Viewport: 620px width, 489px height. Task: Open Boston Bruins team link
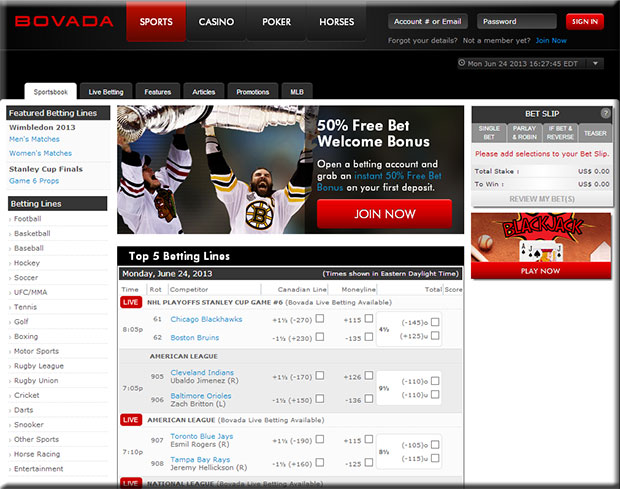[x=195, y=338]
